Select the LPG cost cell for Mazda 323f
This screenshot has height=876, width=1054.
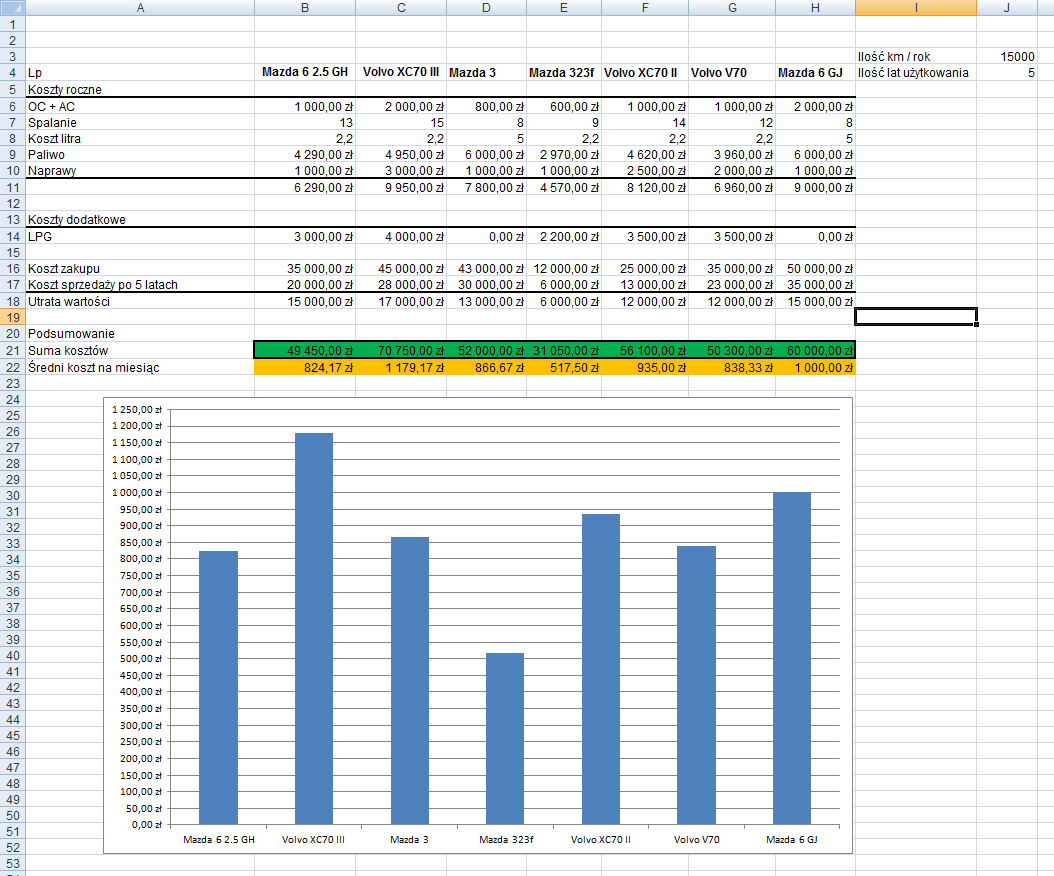pos(563,237)
